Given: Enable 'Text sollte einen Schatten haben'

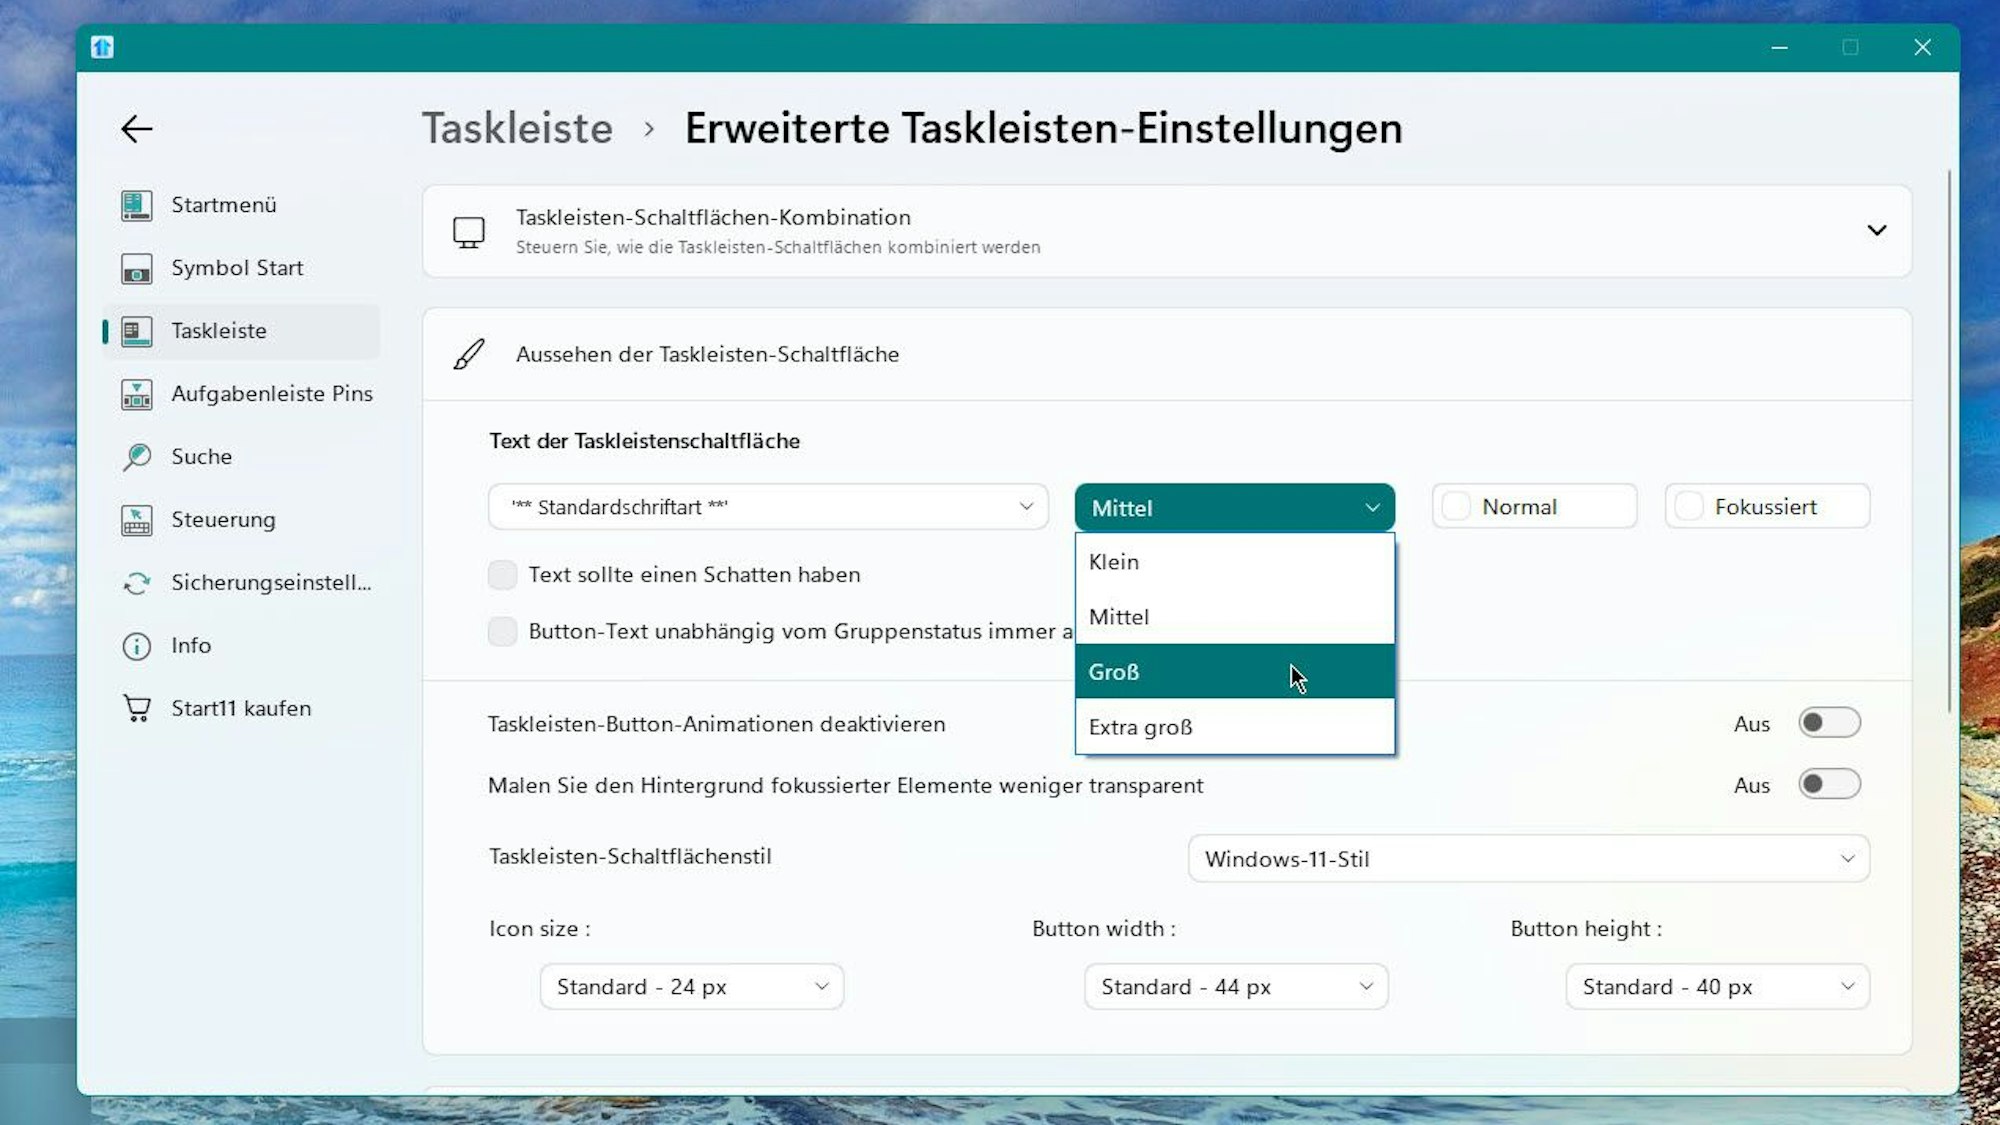Looking at the screenshot, I should coord(503,574).
